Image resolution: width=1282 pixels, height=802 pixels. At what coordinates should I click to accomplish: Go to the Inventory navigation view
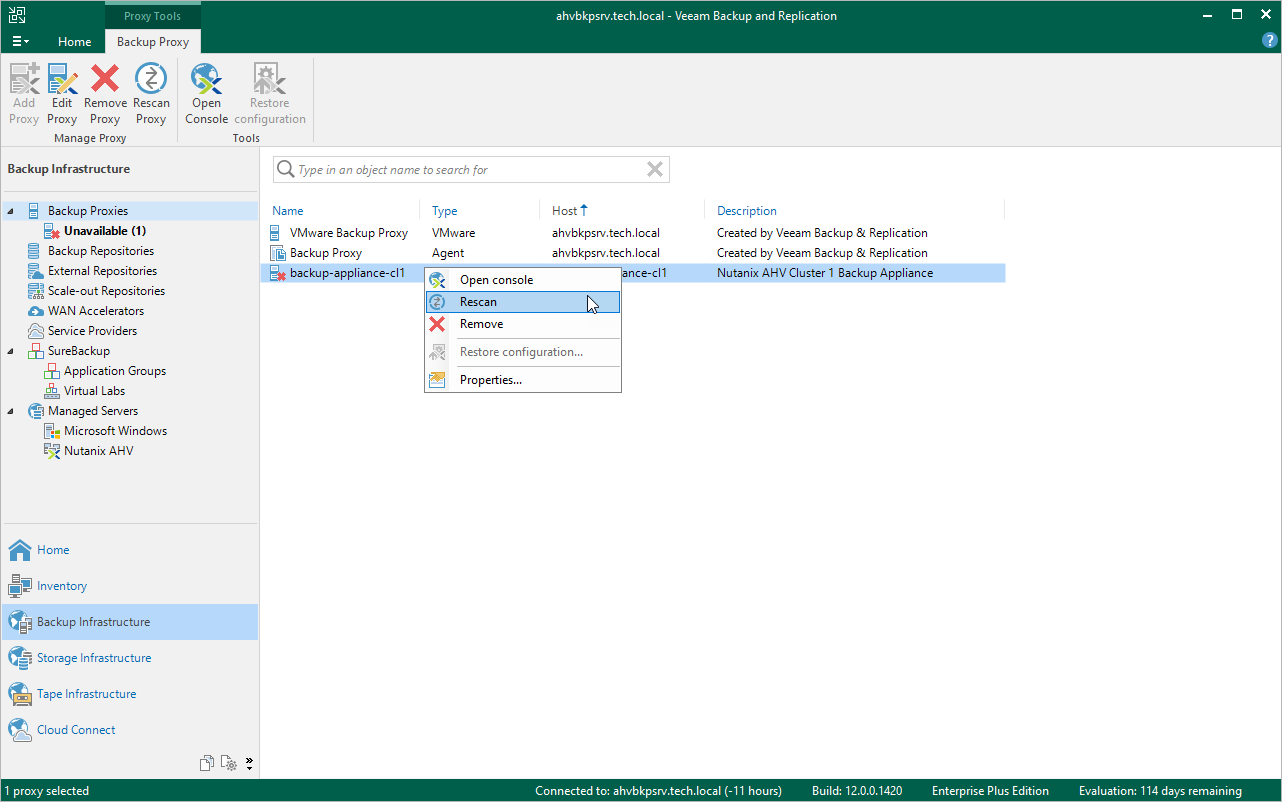(129, 586)
